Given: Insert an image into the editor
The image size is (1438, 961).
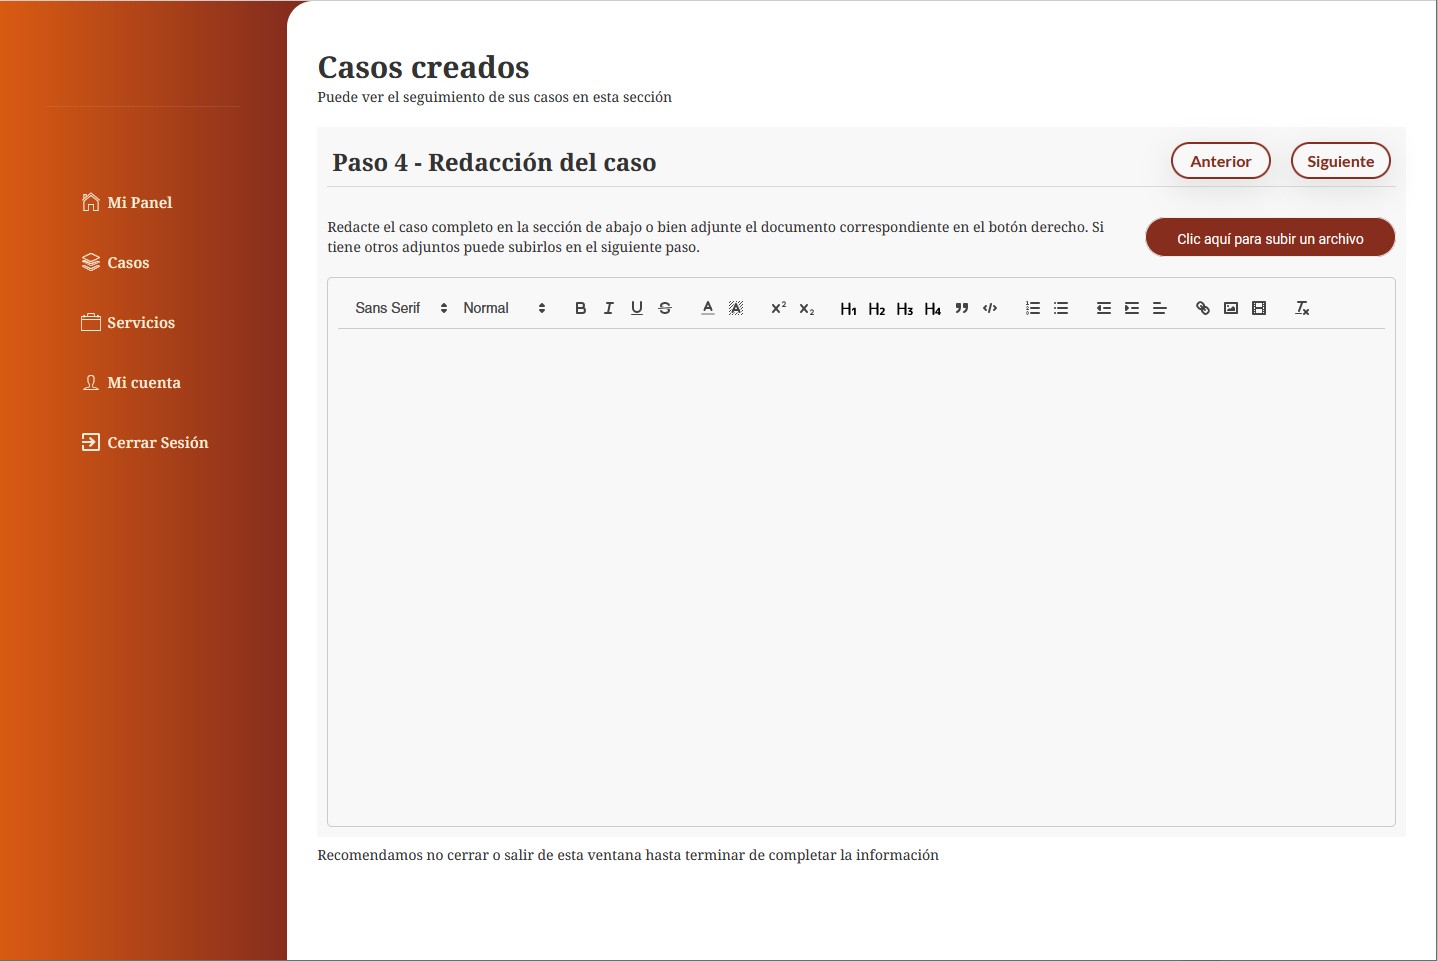Looking at the screenshot, I should coord(1231,308).
